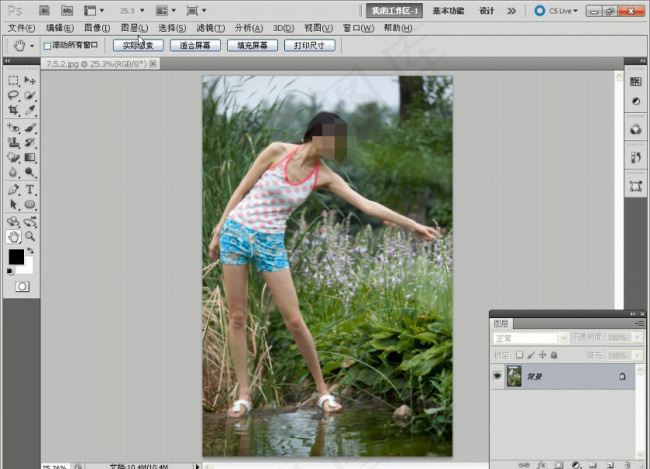650x469 pixels.
Task: Select the Lasso tool
Action: pyautogui.click(x=13, y=95)
